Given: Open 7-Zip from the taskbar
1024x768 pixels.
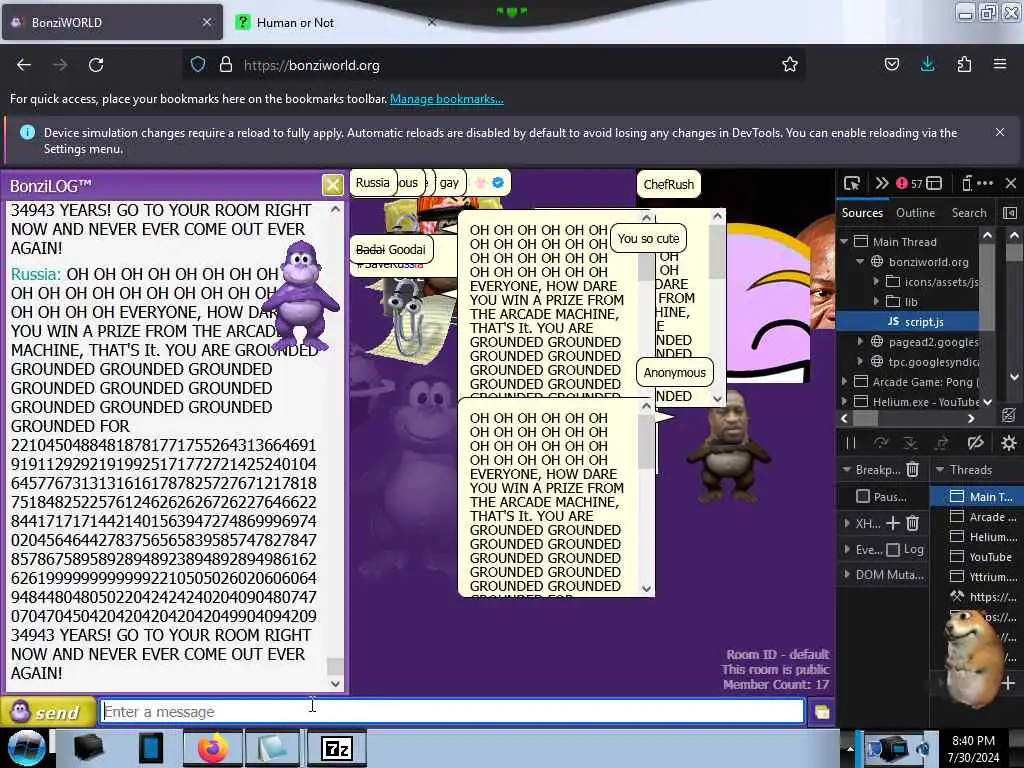Looking at the screenshot, I should [337, 748].
